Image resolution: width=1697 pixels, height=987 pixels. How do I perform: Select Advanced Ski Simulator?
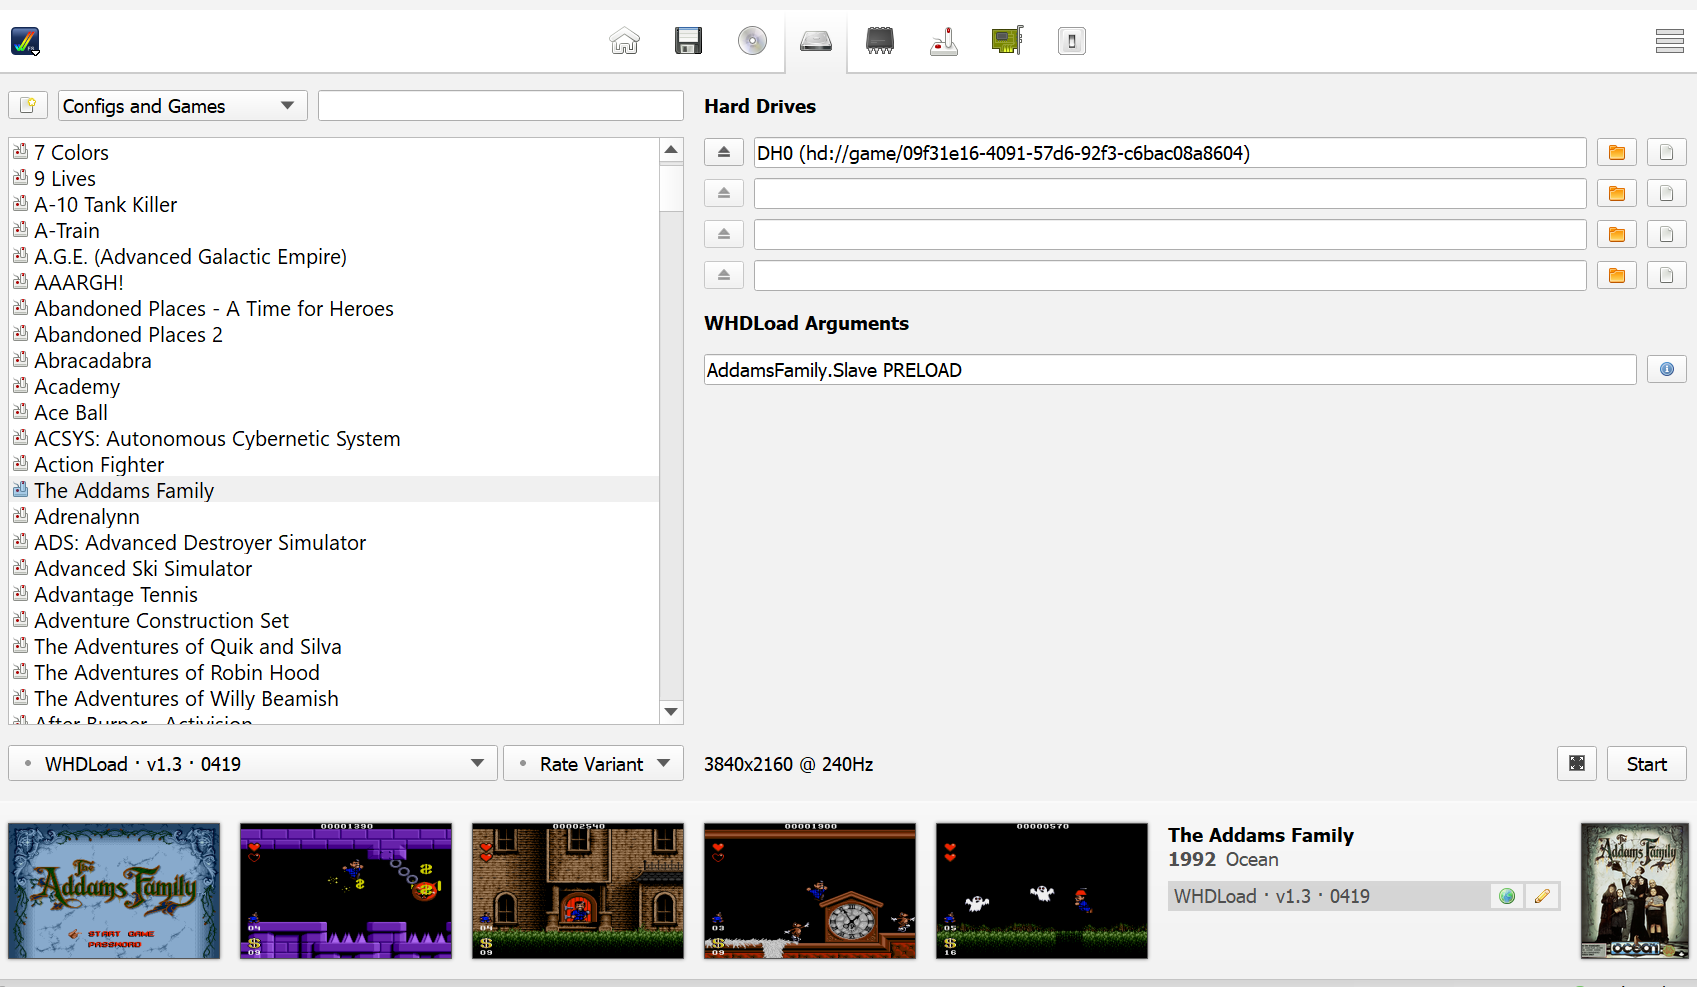334,568
